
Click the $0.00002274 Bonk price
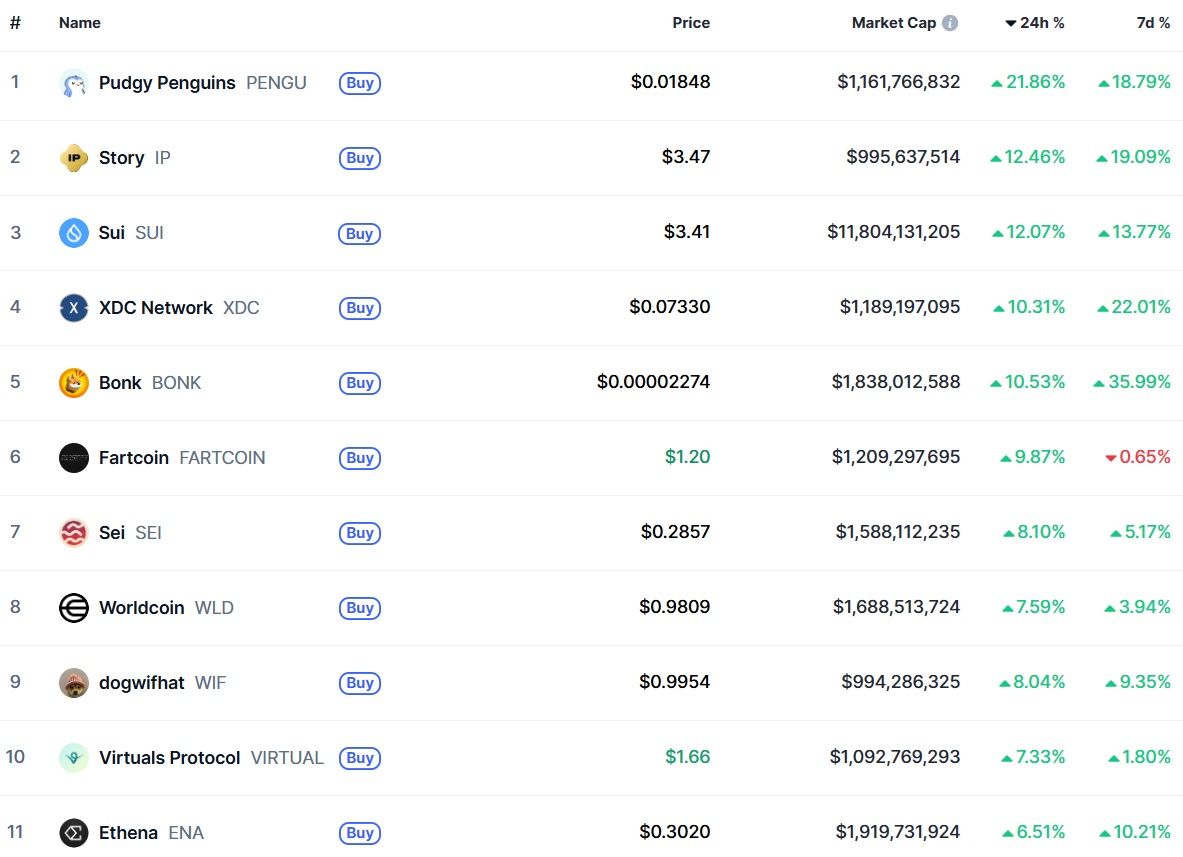(x=653, y=382)
